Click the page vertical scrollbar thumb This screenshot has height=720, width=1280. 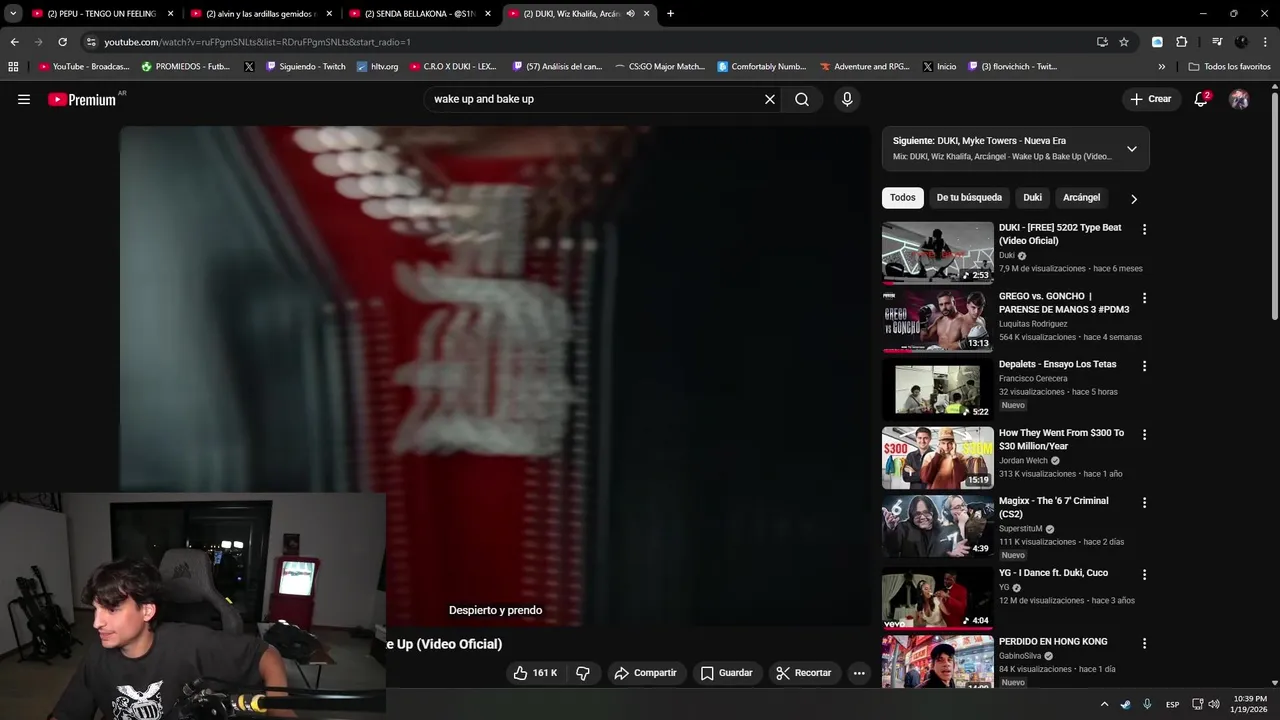click(x=1274, y=207)
